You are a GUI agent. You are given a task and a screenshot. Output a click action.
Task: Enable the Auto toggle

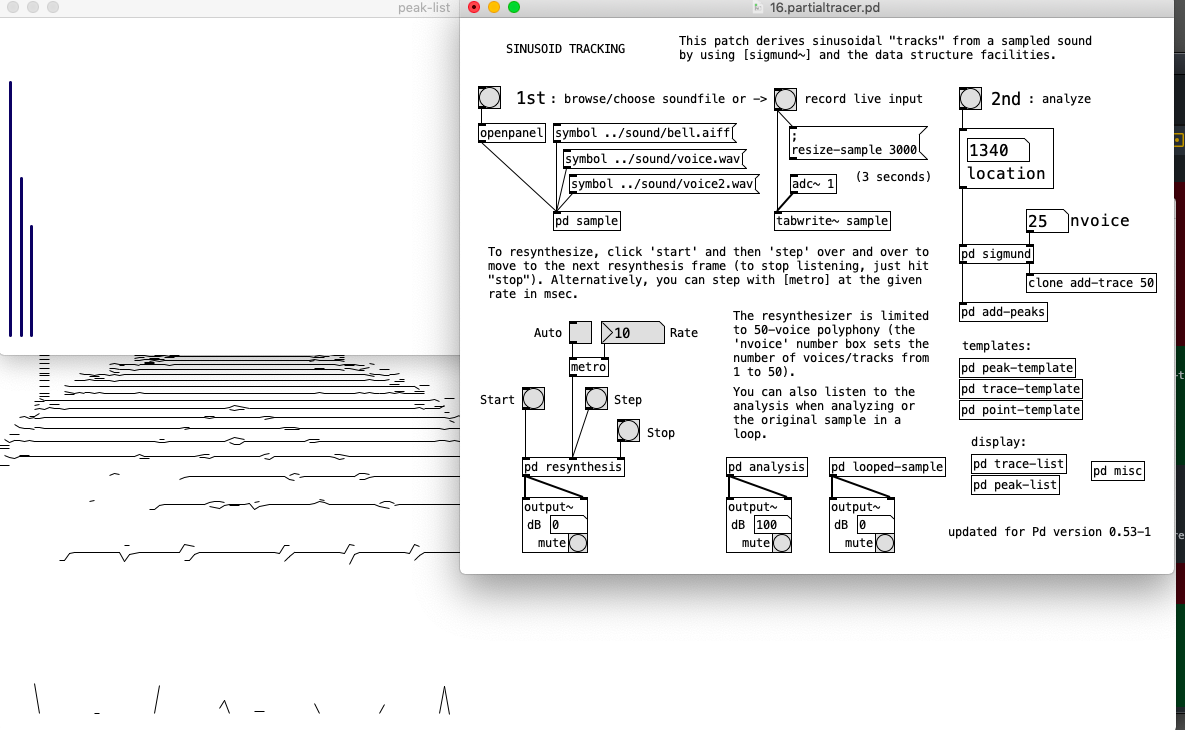coord(578,331)
